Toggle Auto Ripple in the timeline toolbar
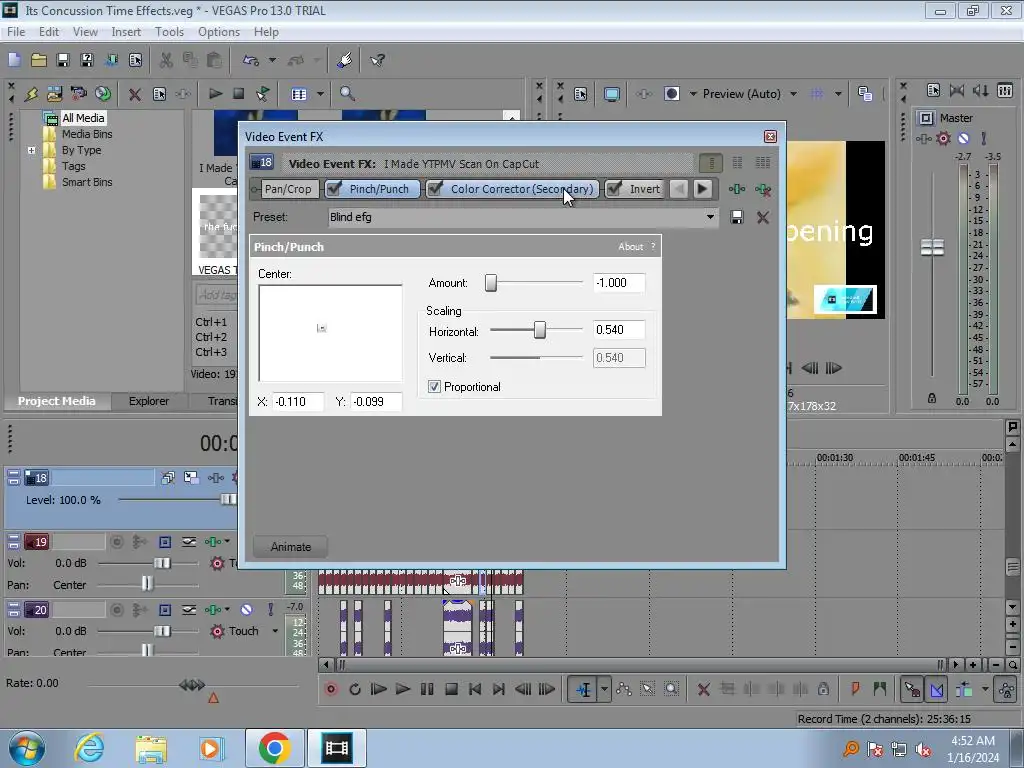 click(963, 689)
